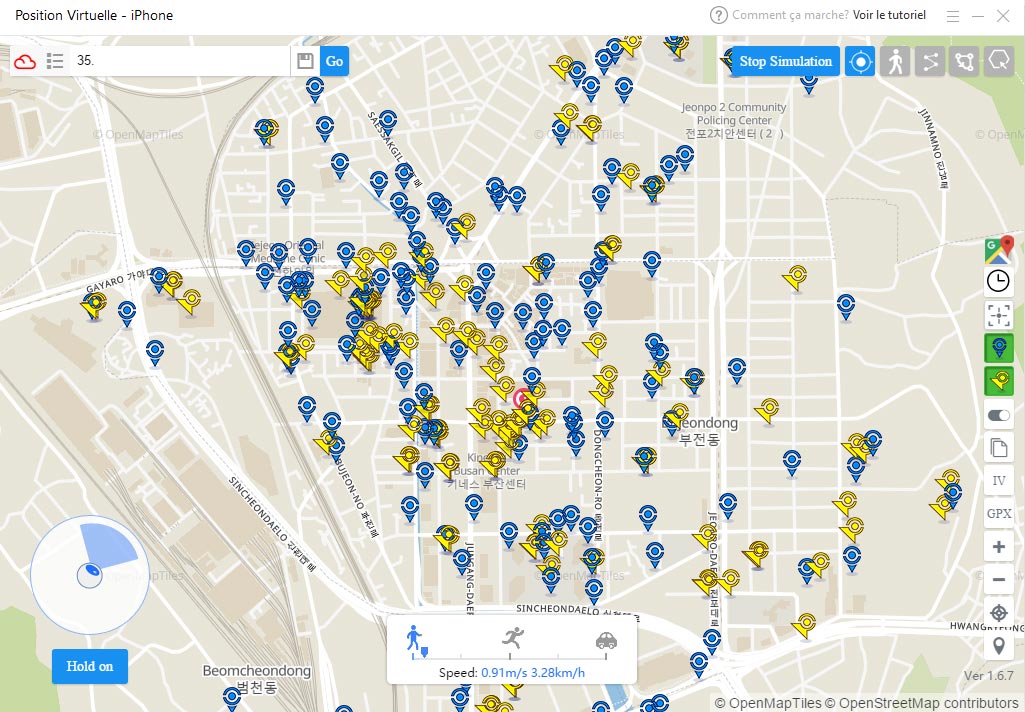Zoom in on the map with plus
This screenshot has height=712, width=1025.
[x=999, y=547]
